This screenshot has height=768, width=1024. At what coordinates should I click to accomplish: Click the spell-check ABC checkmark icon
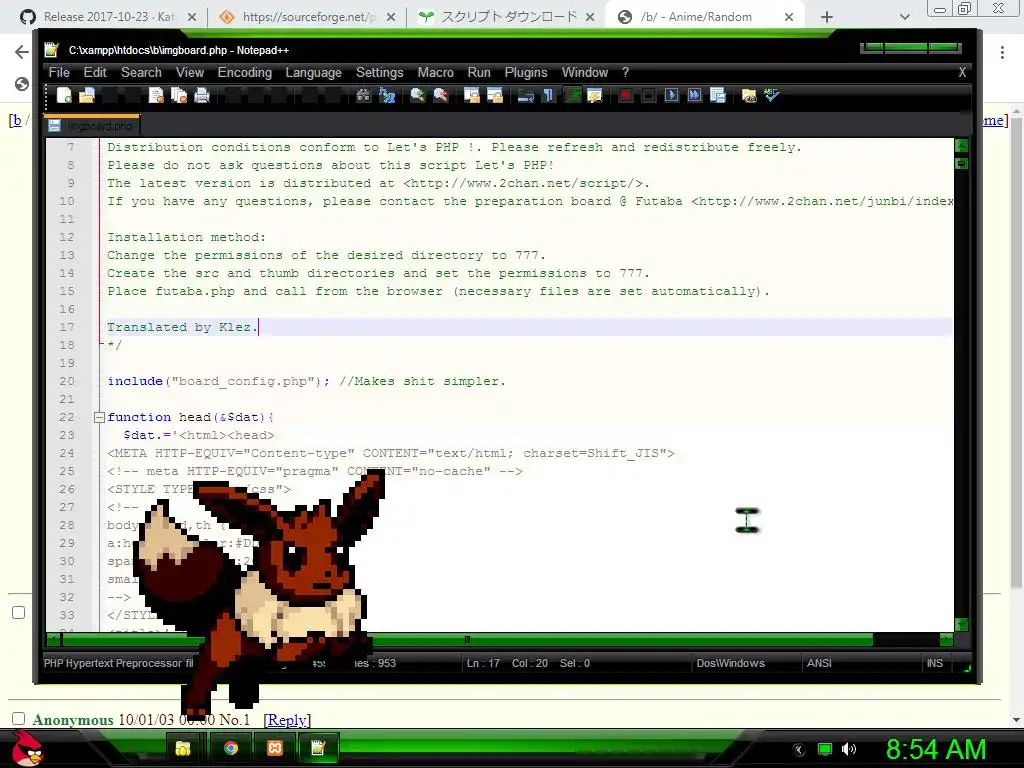771,95
